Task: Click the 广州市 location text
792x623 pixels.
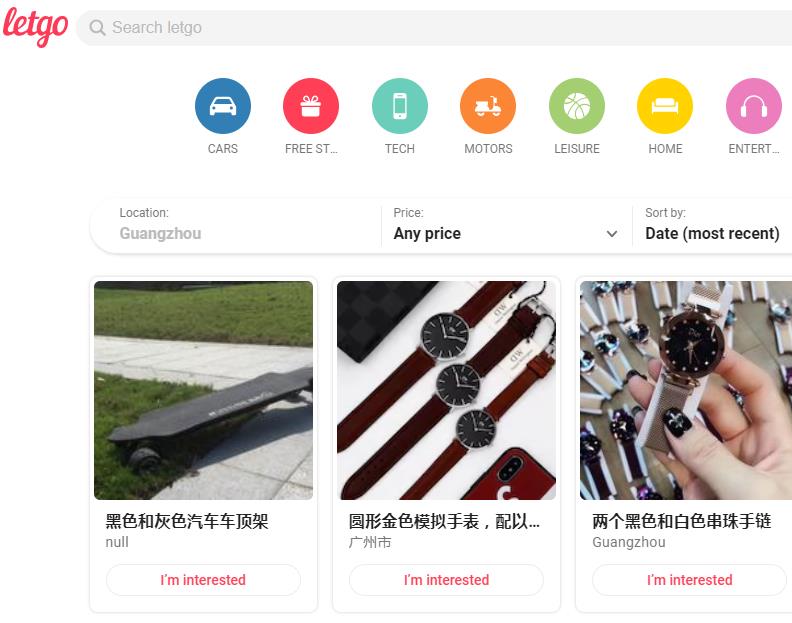Action: [x=370, y=542]
